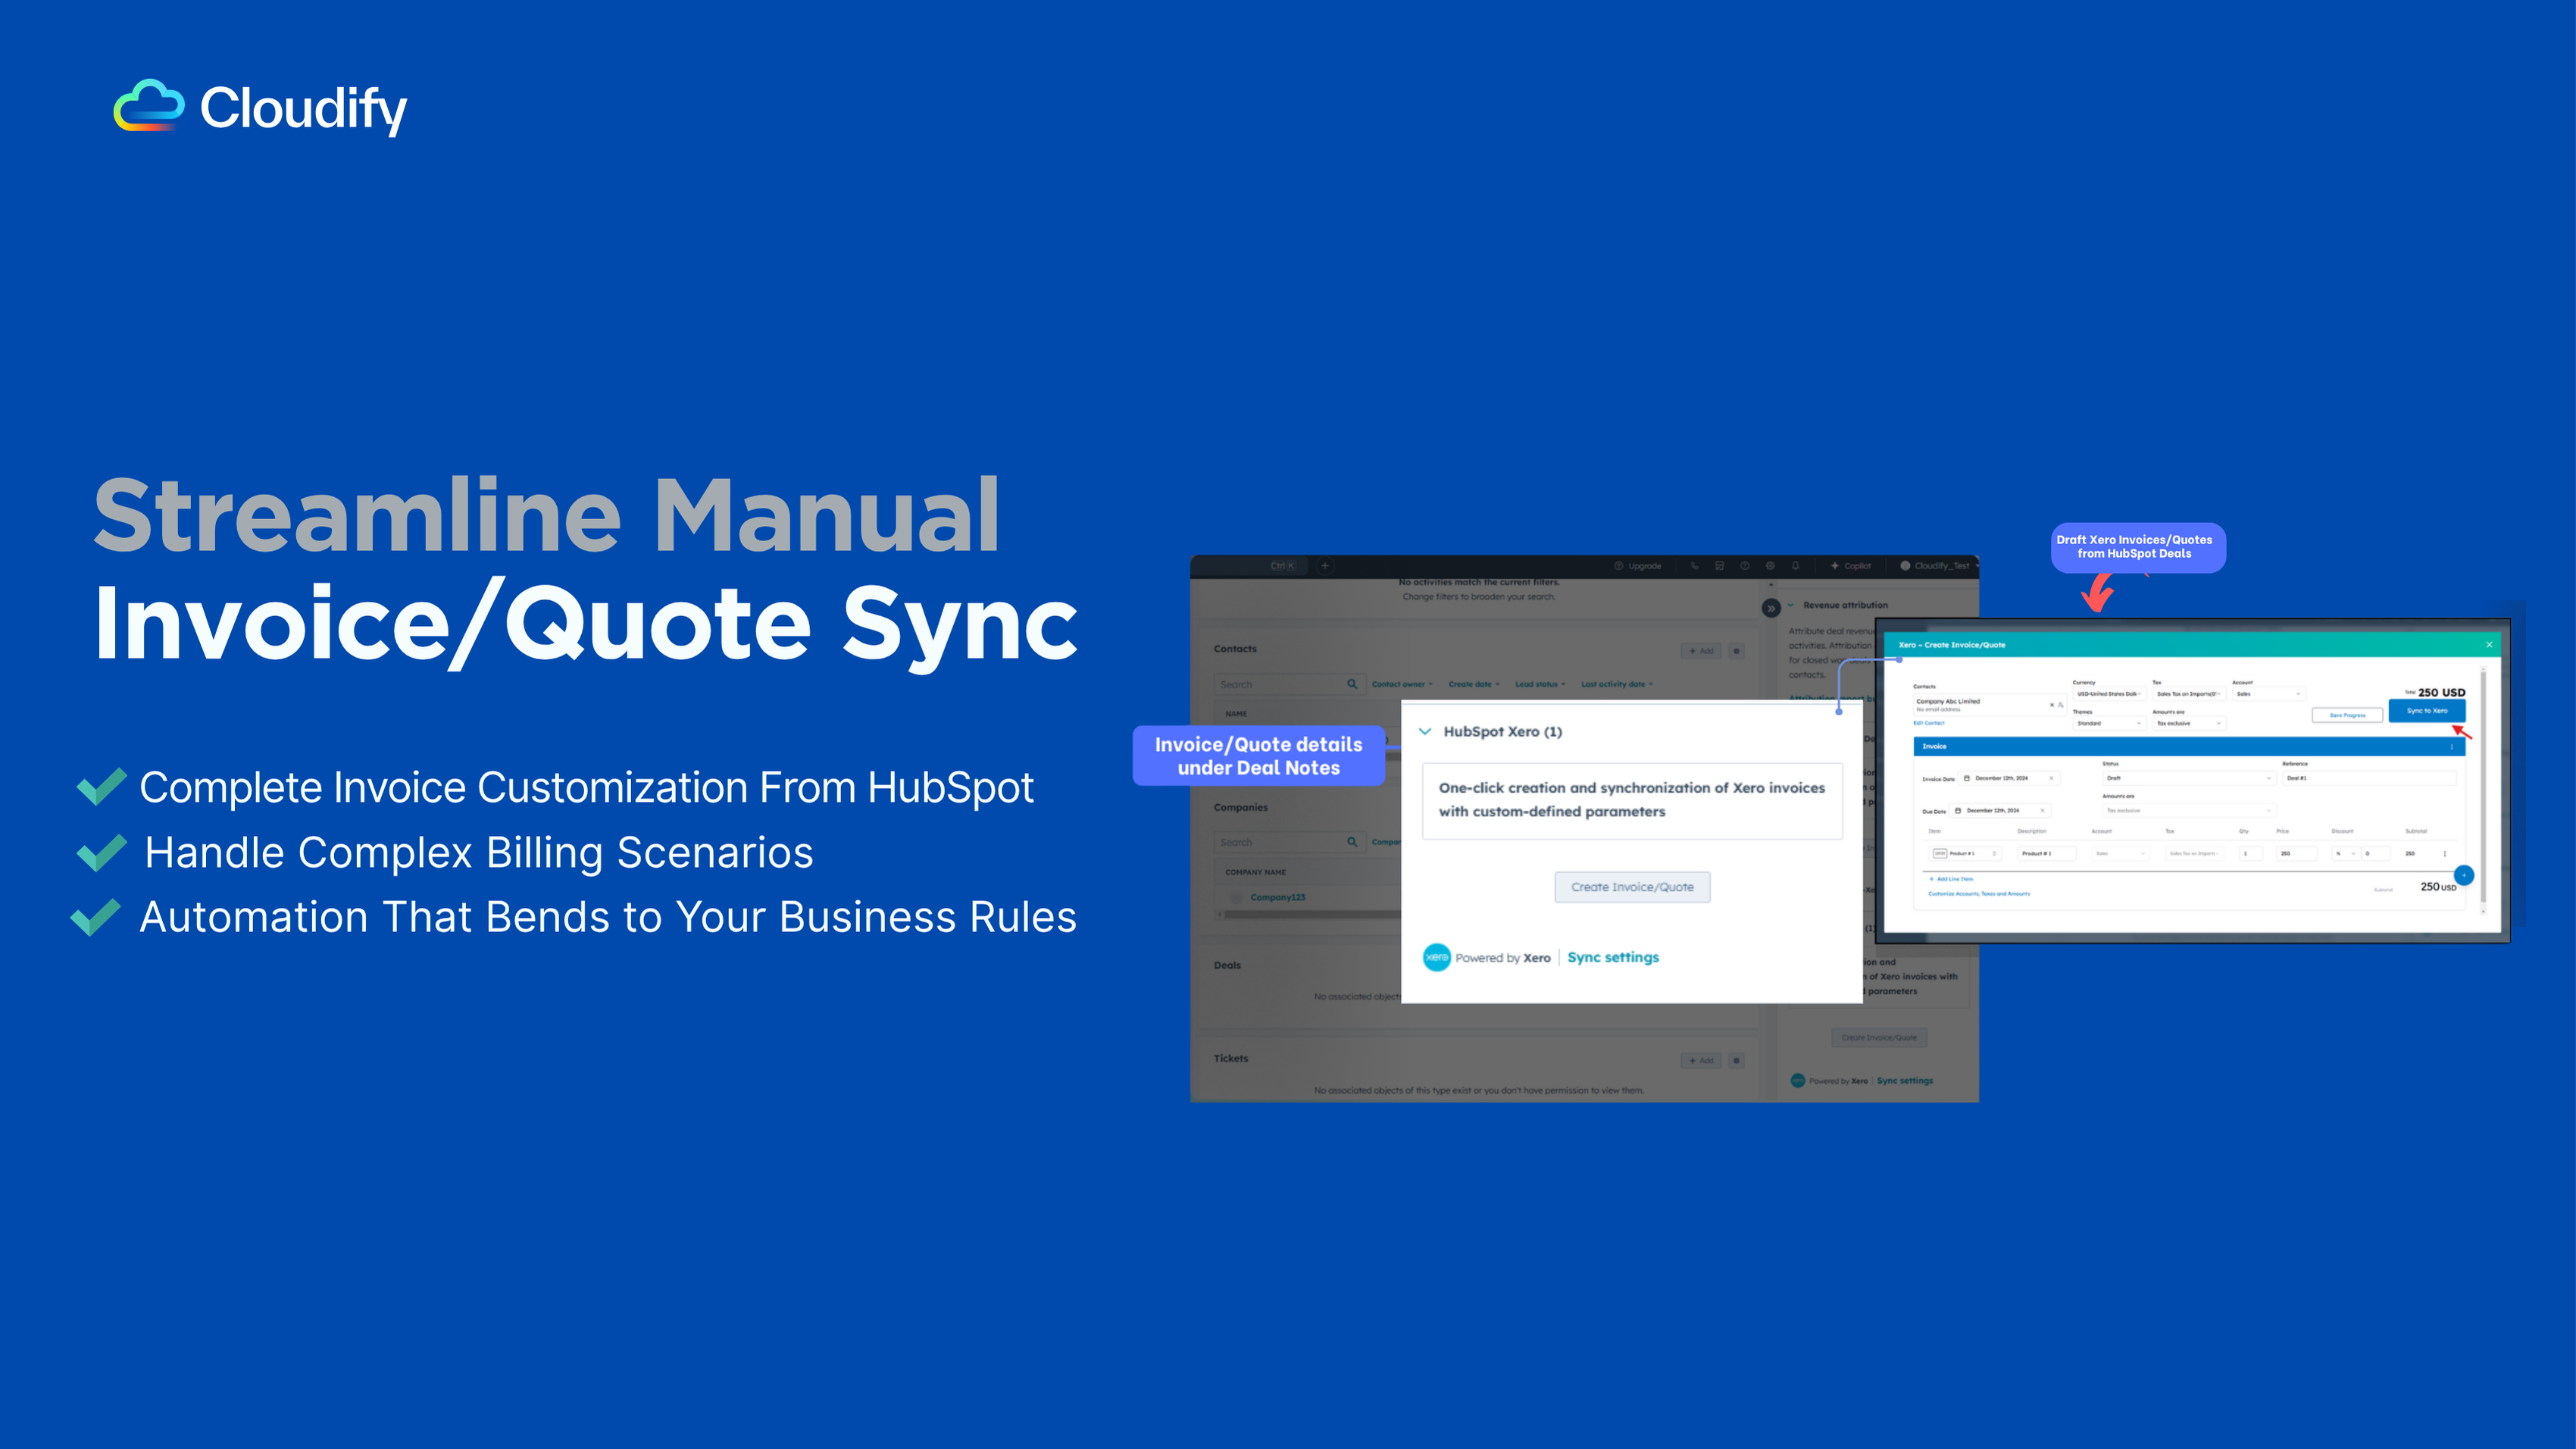Open the Company123 company link
This screenshot has height=1449, width=2576.
tap(1278, 897)
